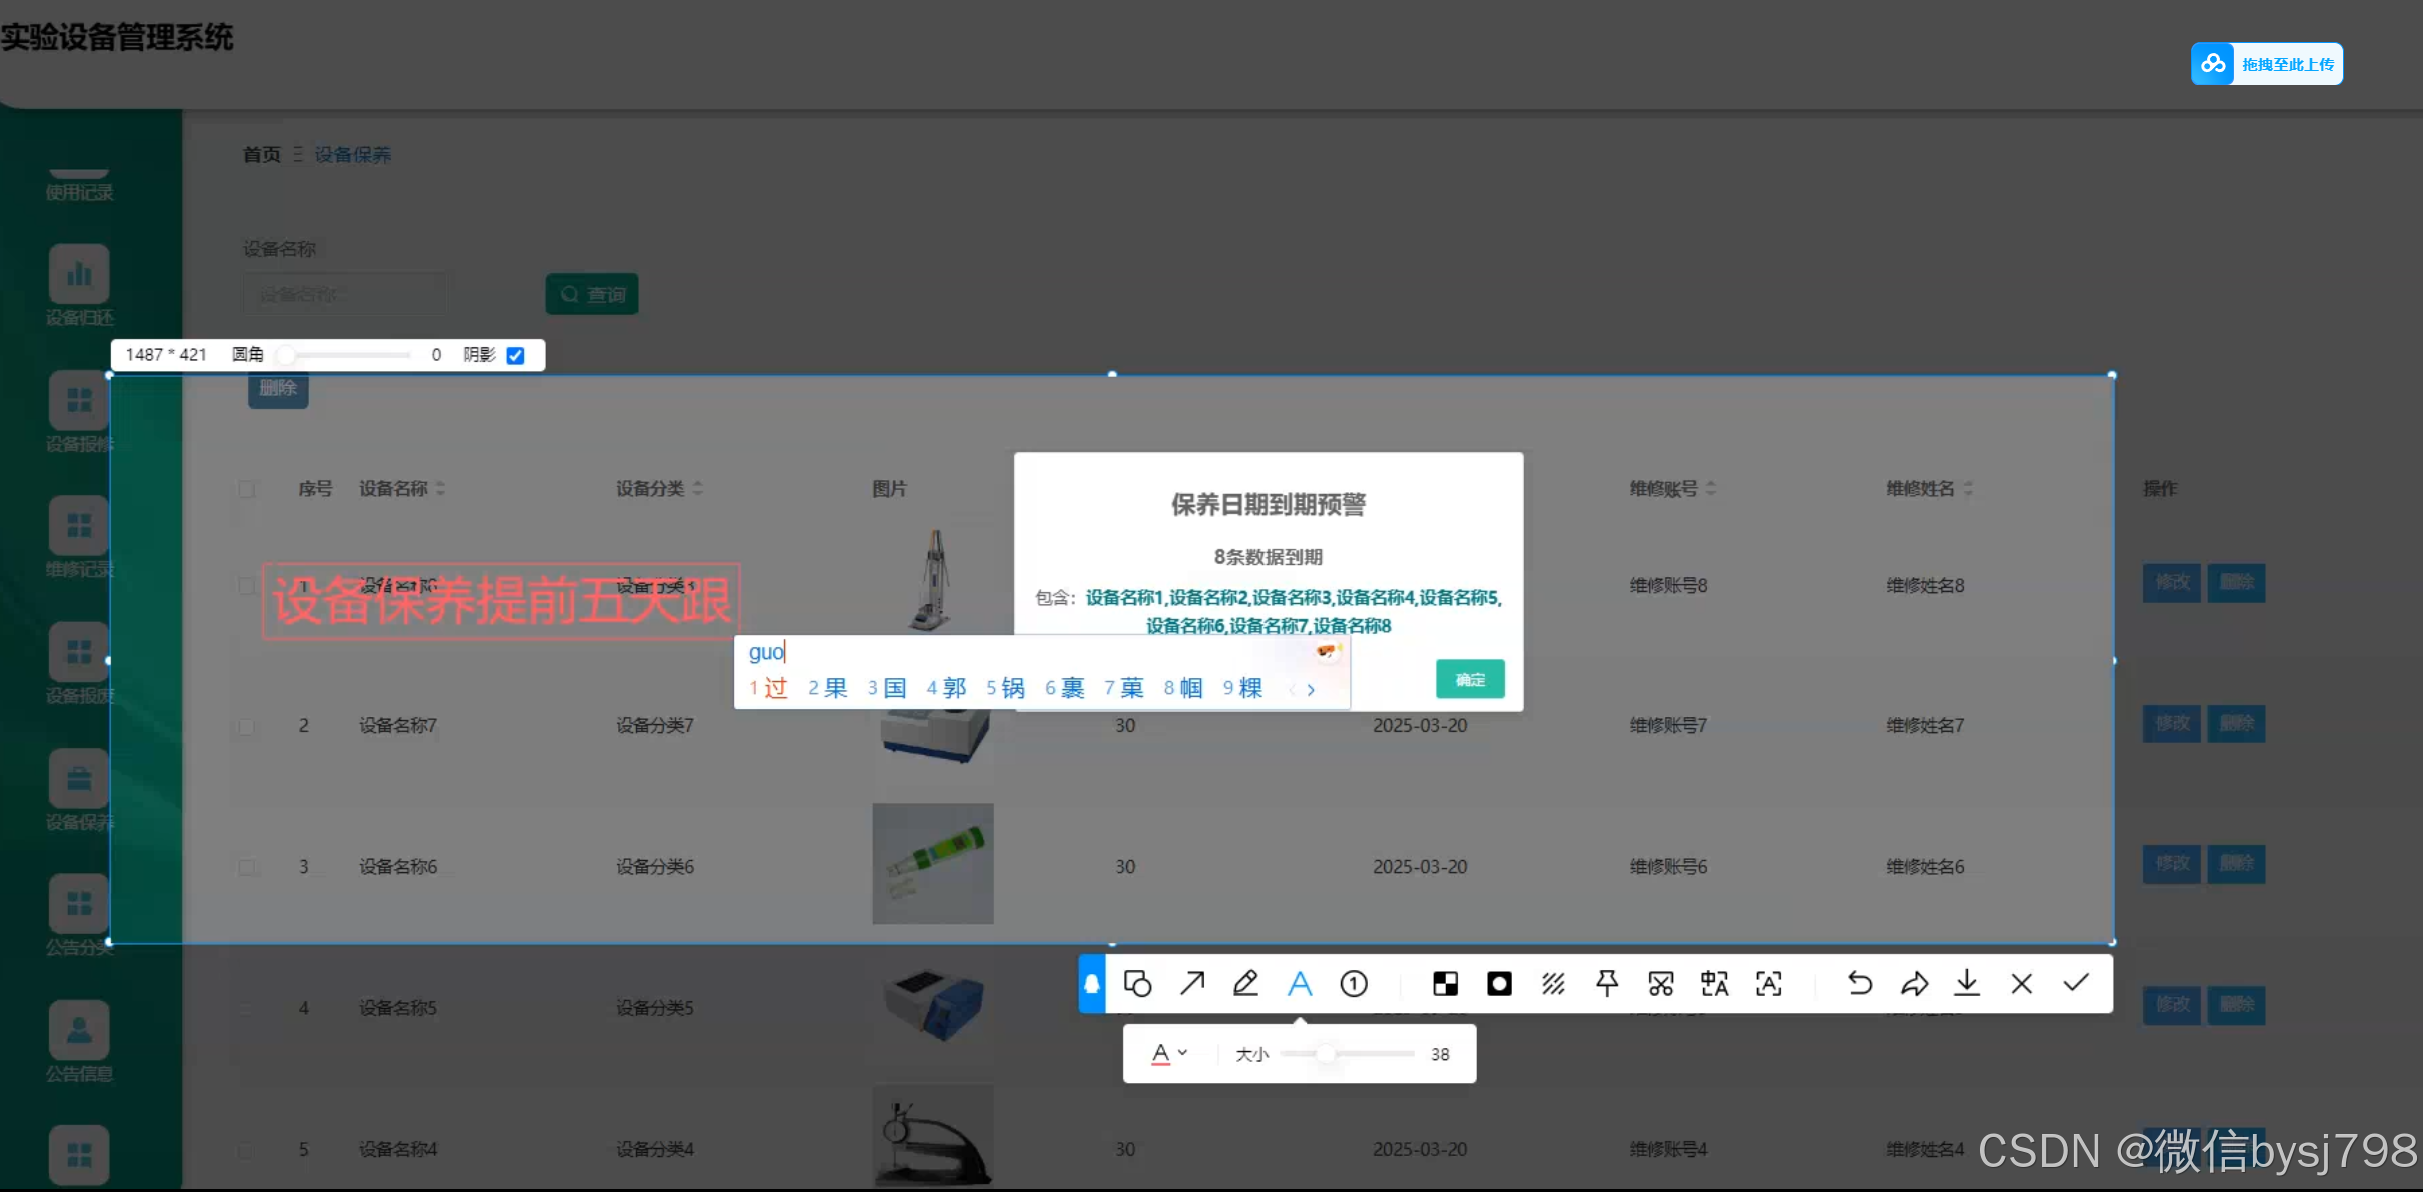This screenshot has width=2423, height=1192.
Task: Click the scissors long-screenshot icon
Action: 1661,984
